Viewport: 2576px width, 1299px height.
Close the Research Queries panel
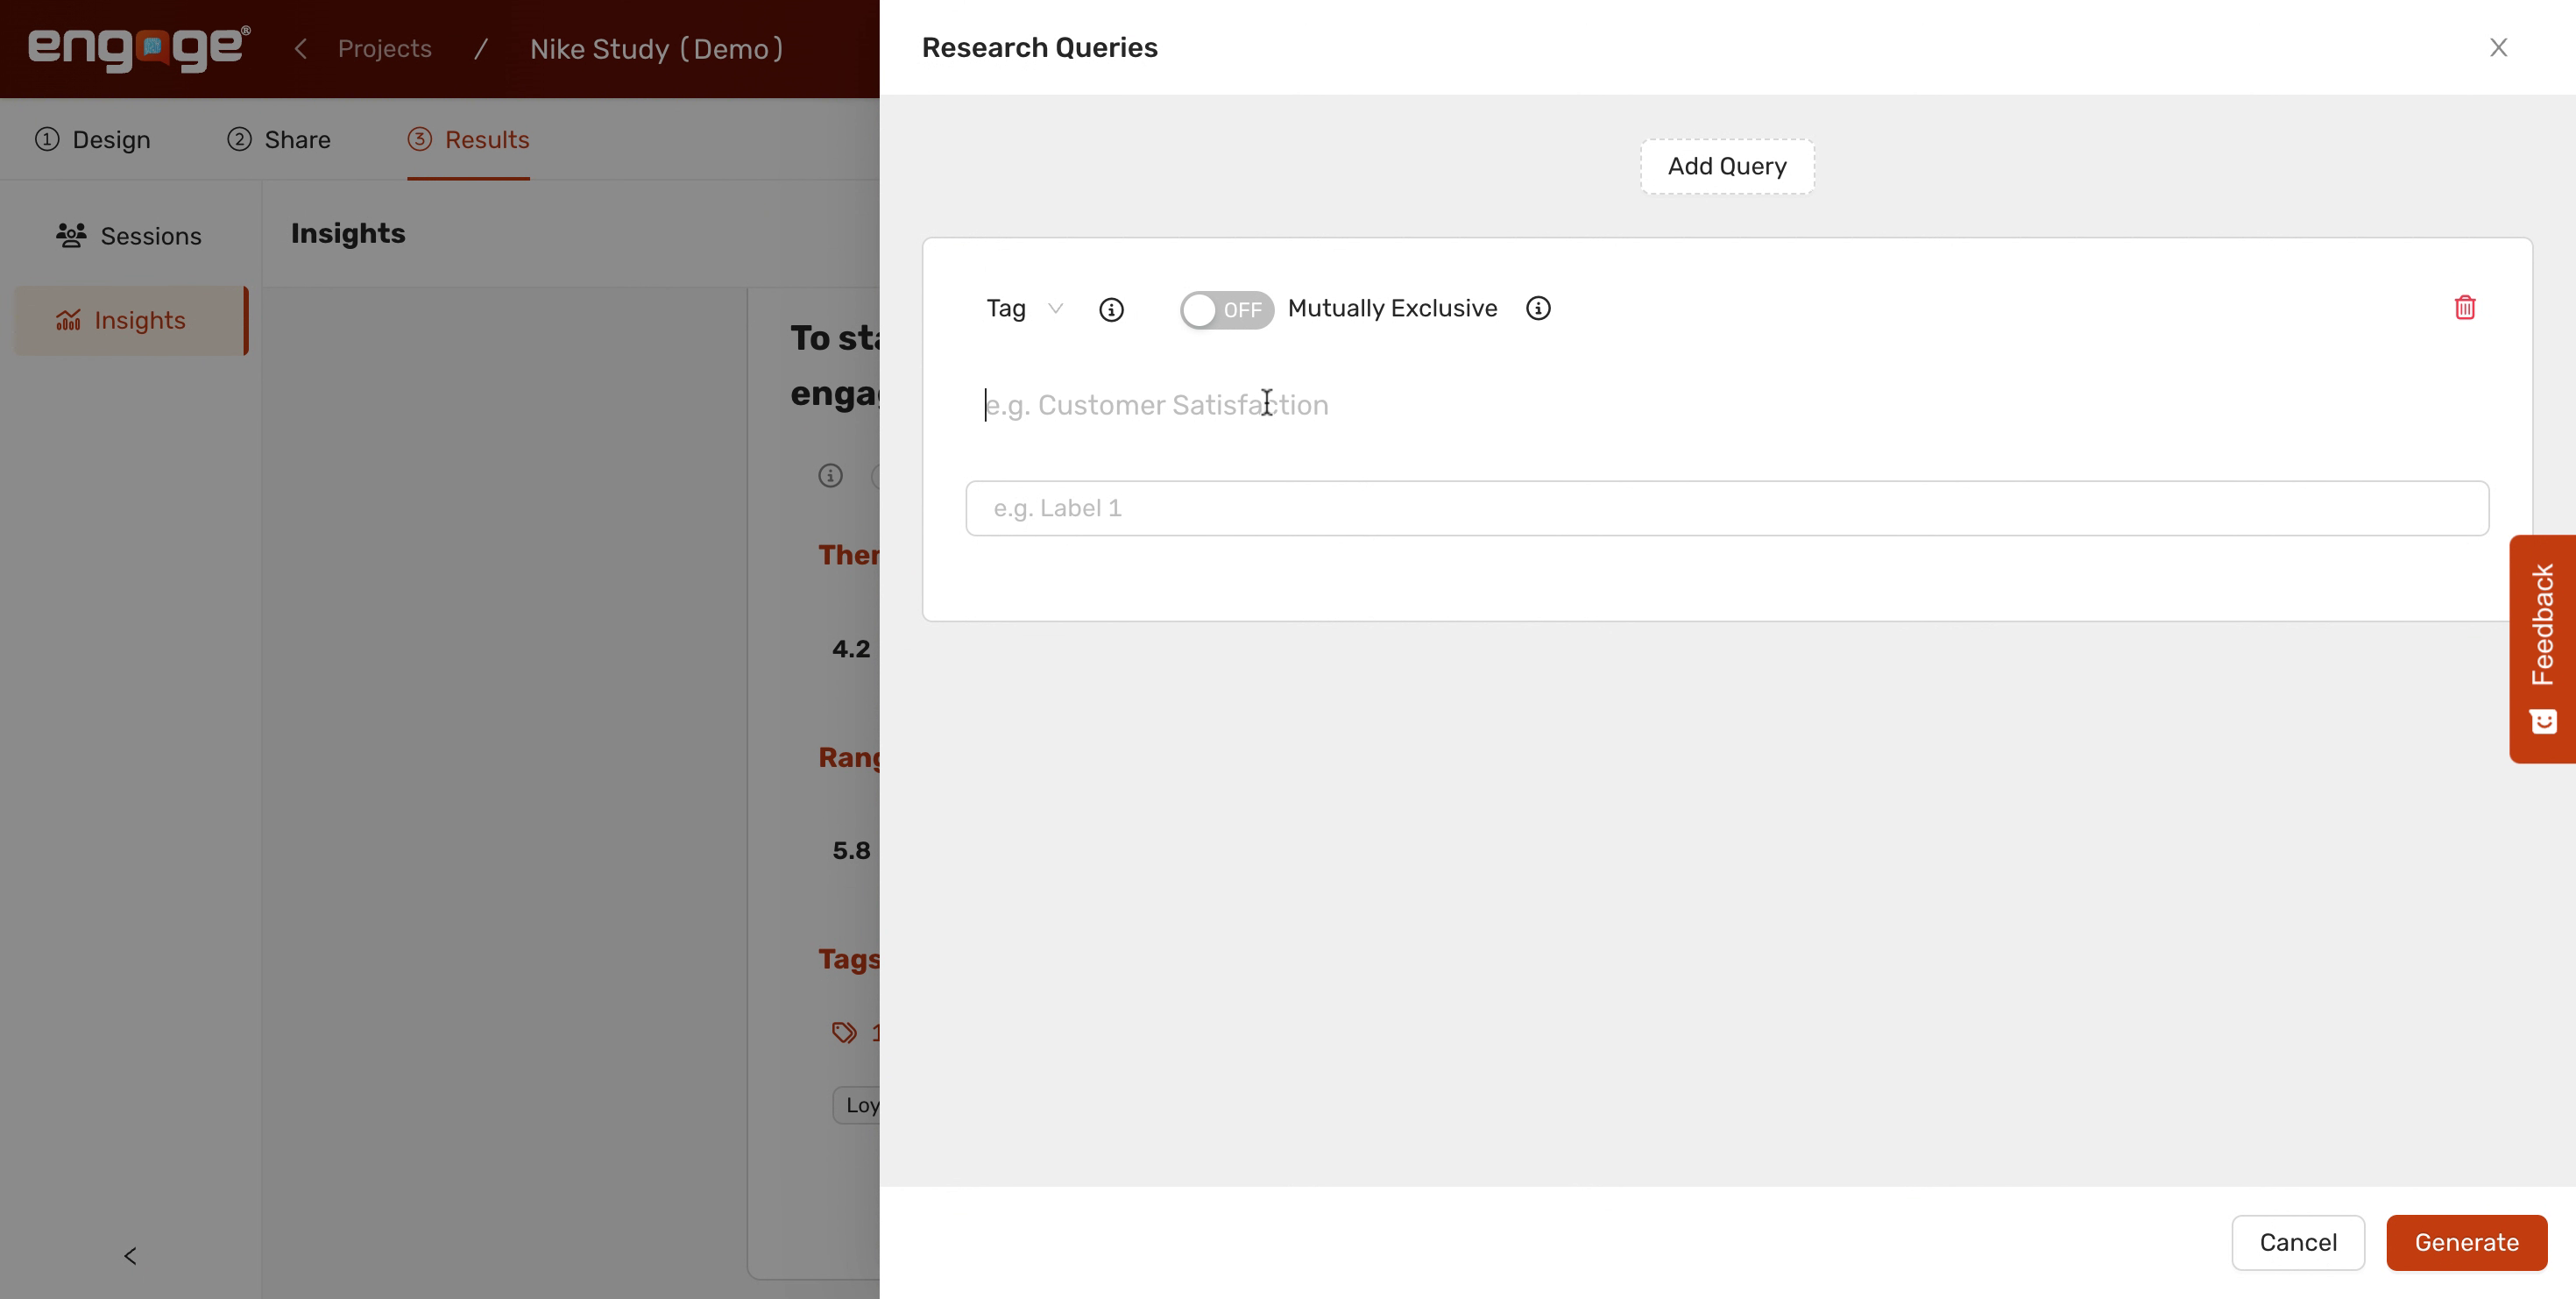click(2498, 48)
